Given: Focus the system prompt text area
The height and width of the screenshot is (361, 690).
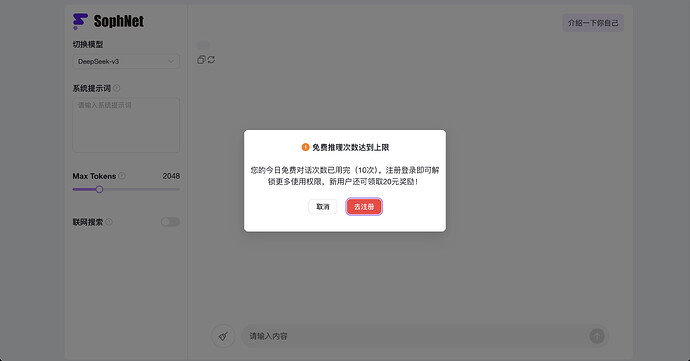Looking at the screenshot, I should tap(126, 125).
